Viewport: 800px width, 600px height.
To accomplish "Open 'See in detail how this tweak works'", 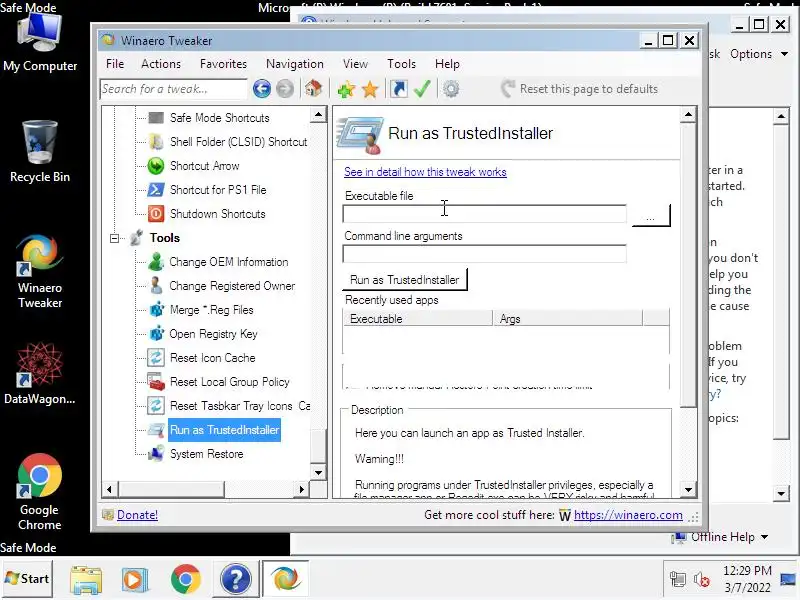I will tap(425, 172).
